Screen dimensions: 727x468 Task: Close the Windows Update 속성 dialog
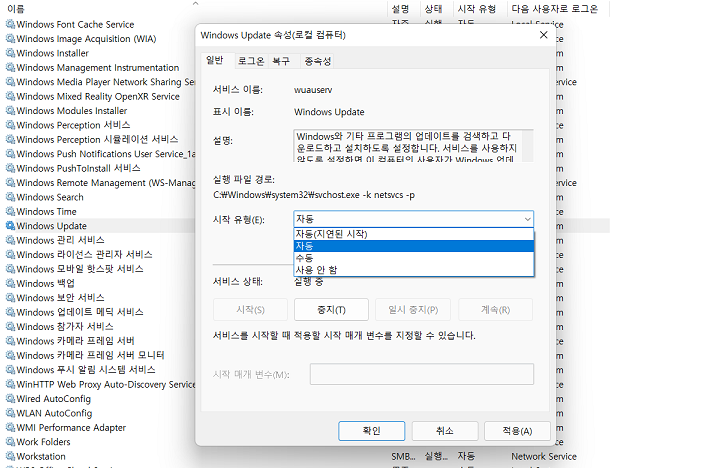coord(543,35)
